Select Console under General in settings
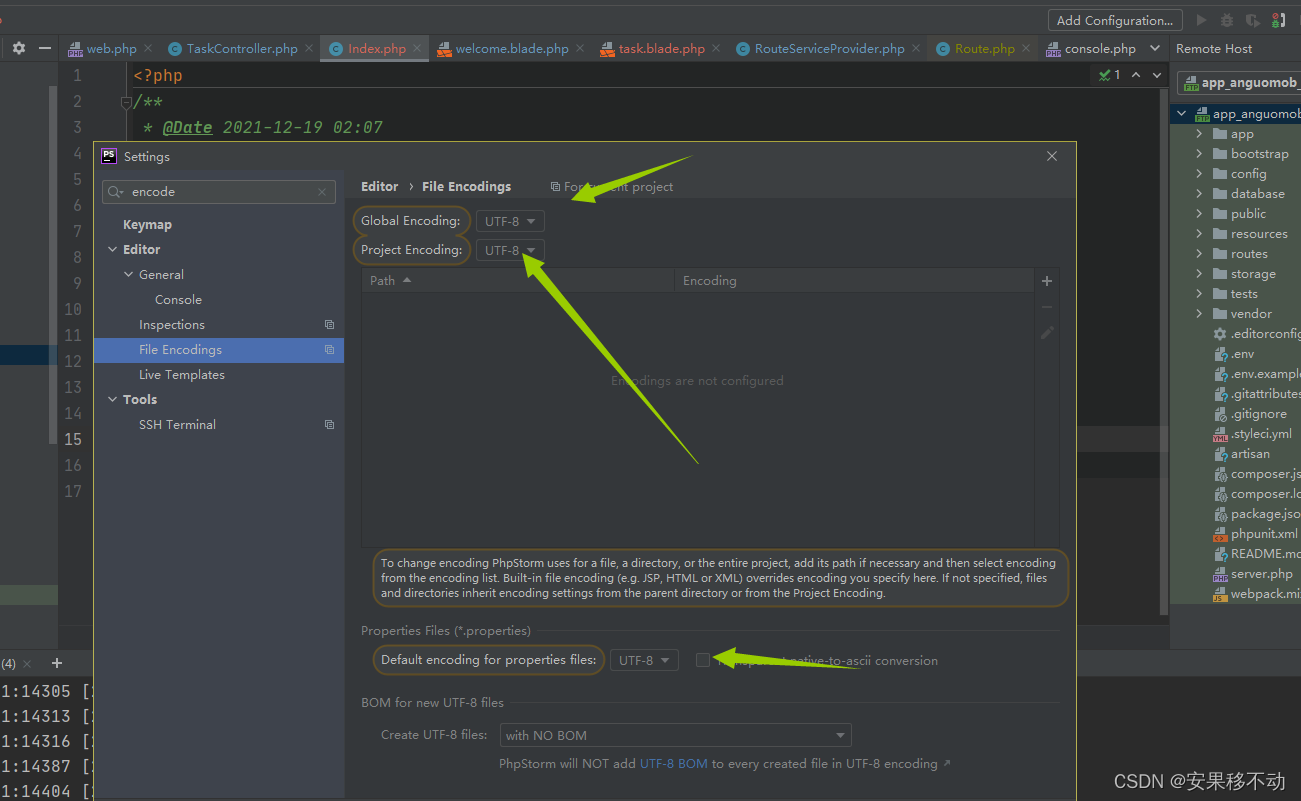 [x=178, y=300]
